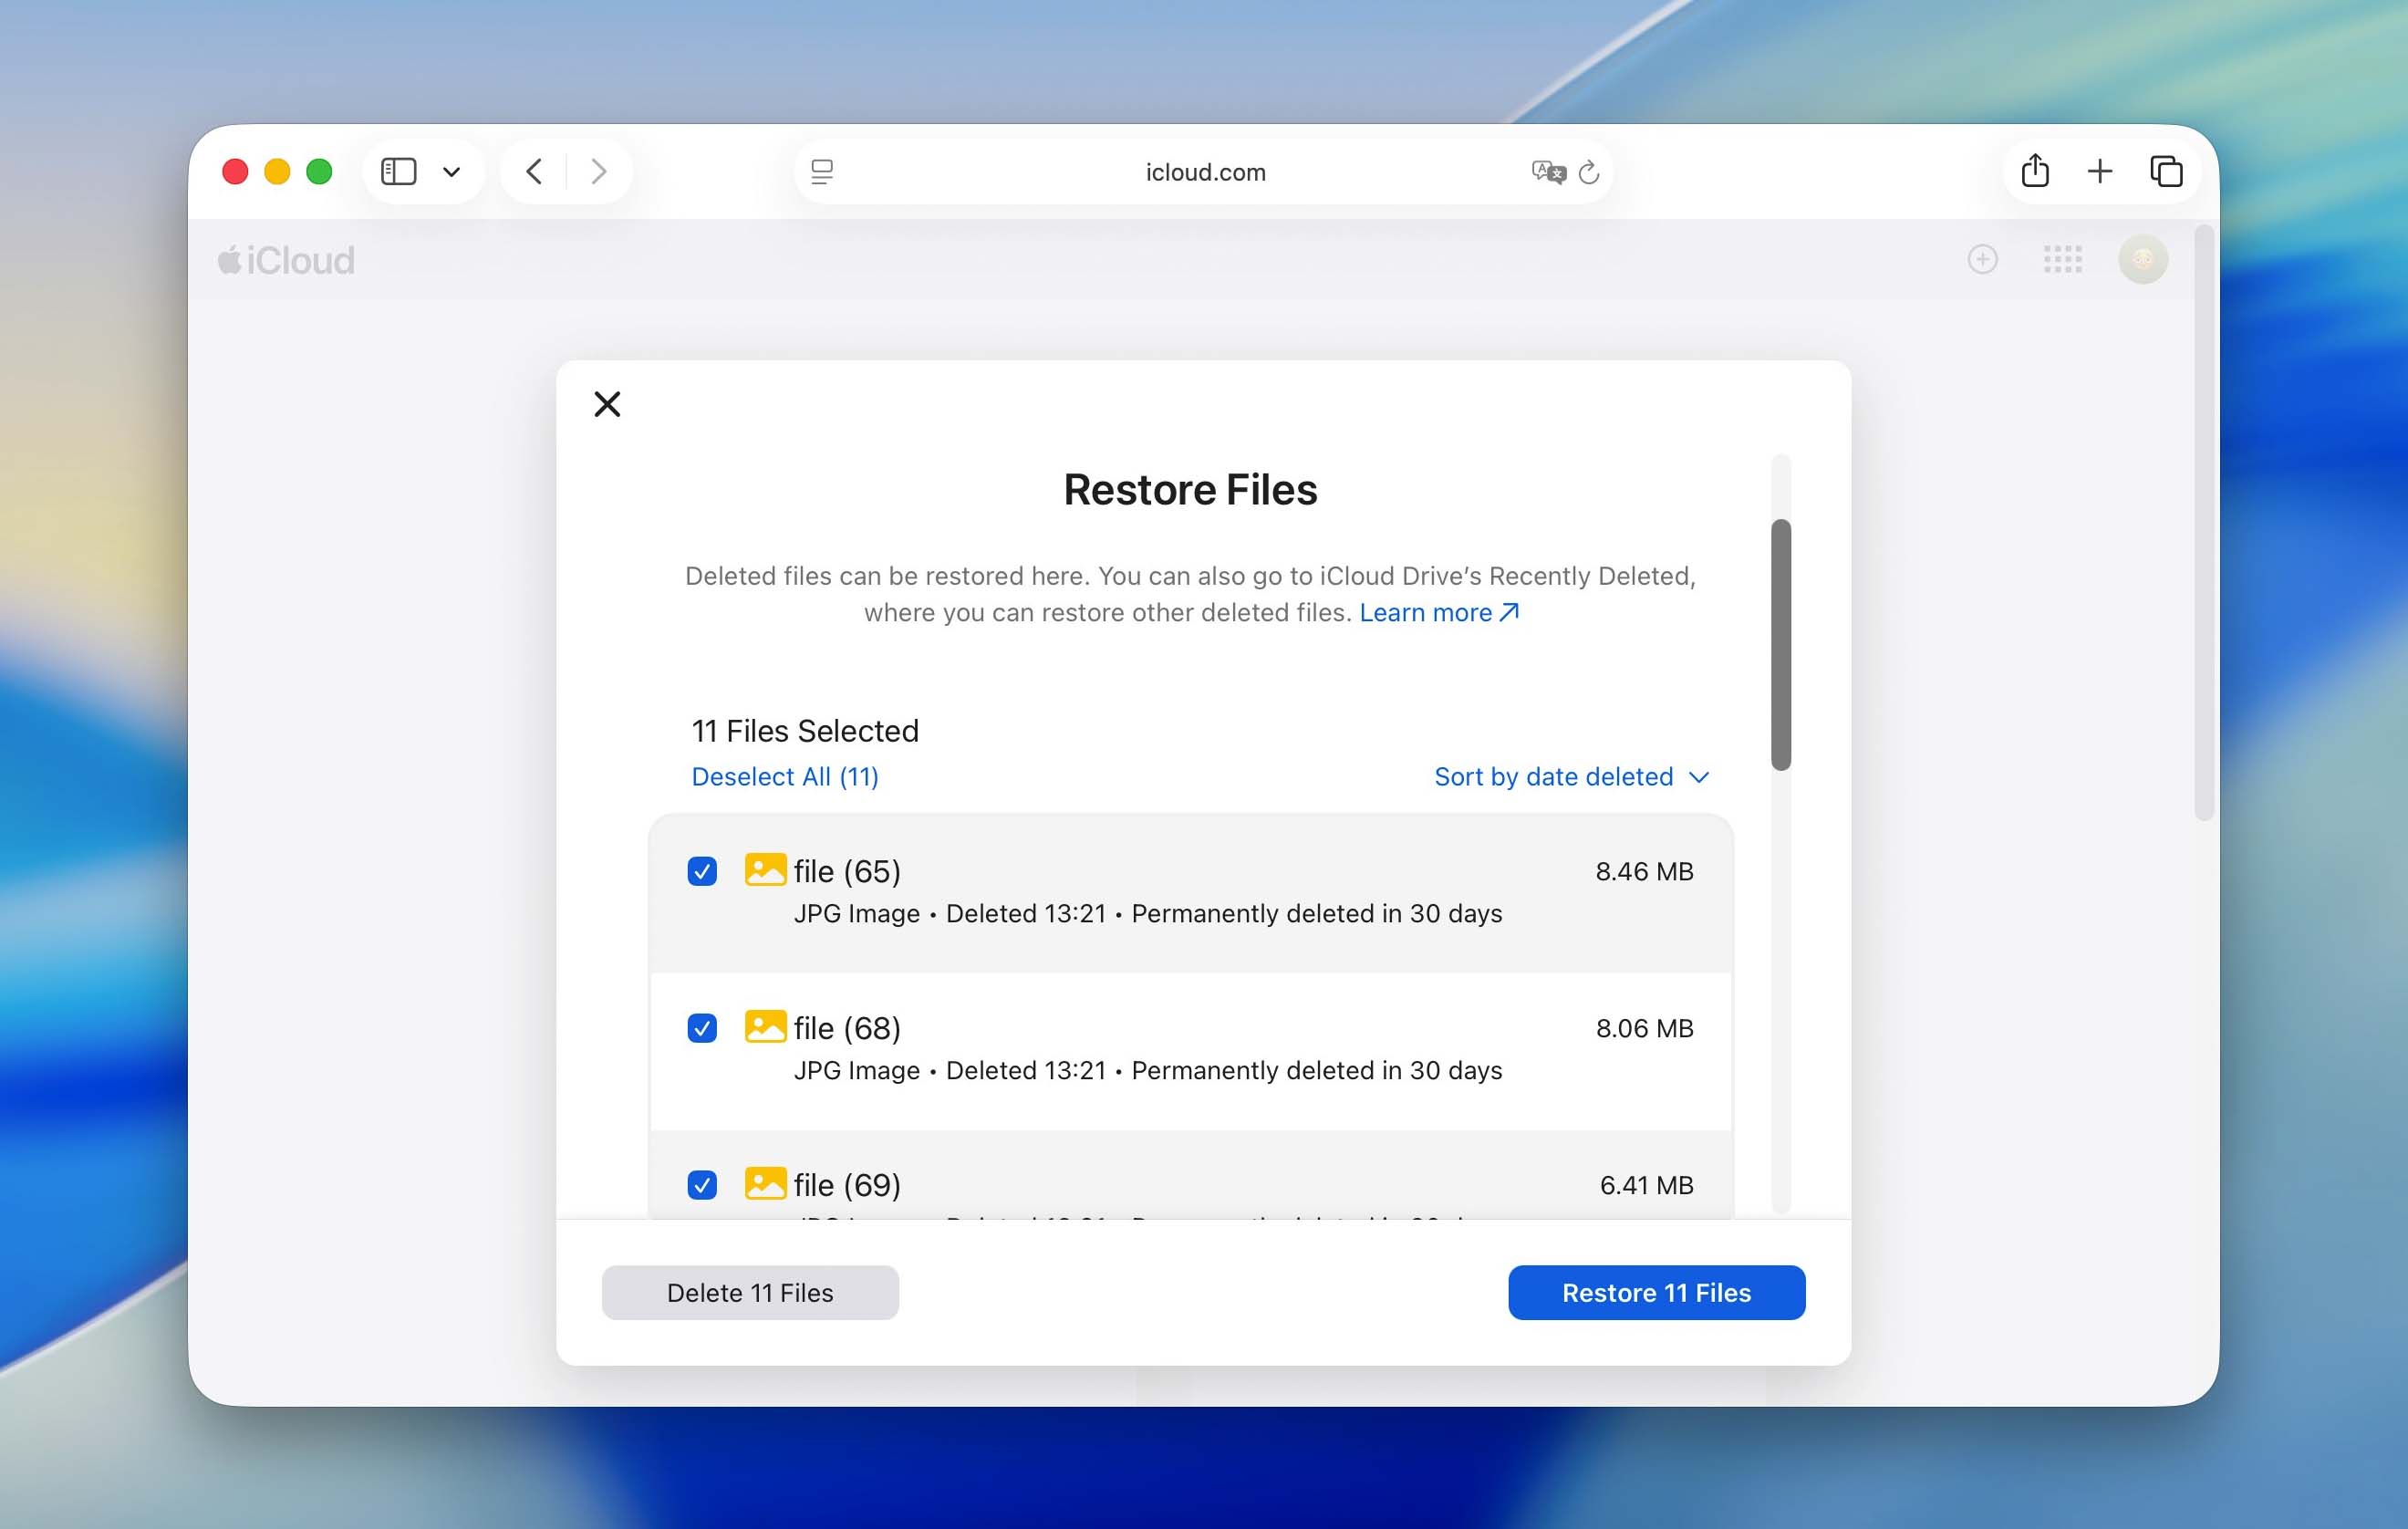Image resolution: width=2408 pixels, height=1529 pixels.
Task: Click the translate icon in address bar
Action: tap(1548, 172)
